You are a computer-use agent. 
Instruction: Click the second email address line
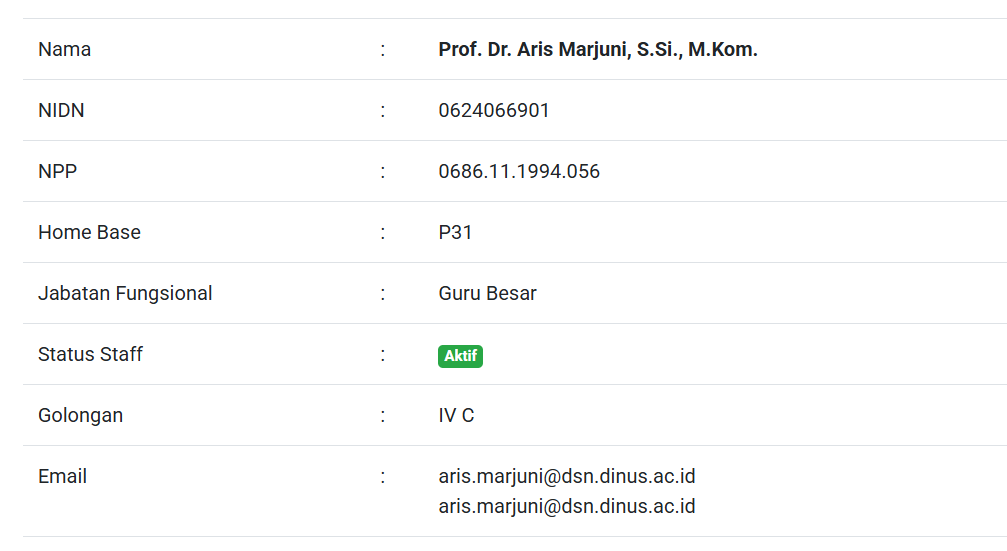click(566, 506)
